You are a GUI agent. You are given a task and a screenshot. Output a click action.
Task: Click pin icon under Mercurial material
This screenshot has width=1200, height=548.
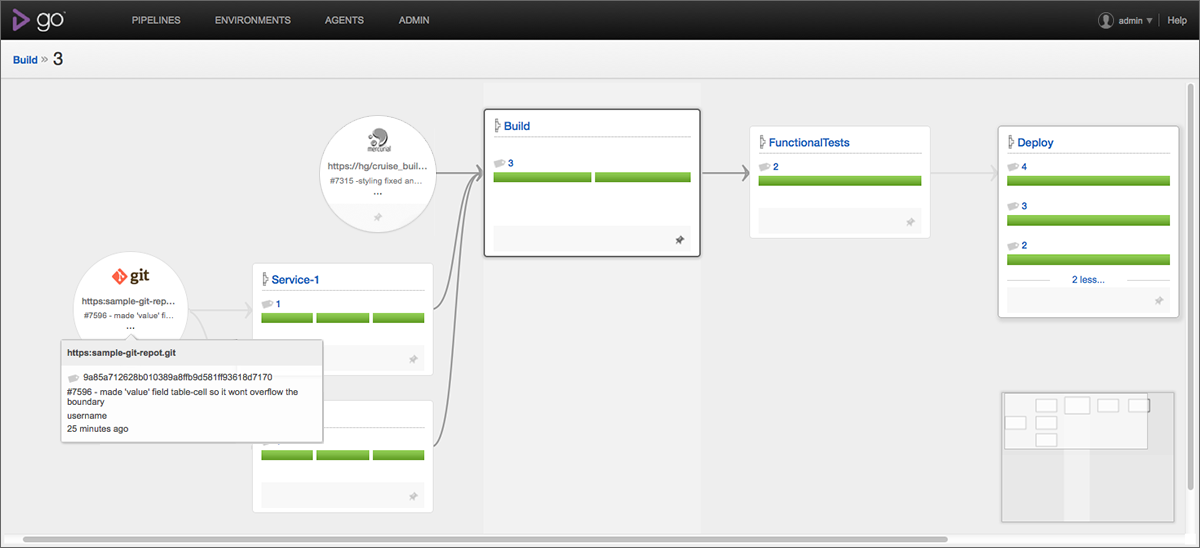tap(378, 217)
